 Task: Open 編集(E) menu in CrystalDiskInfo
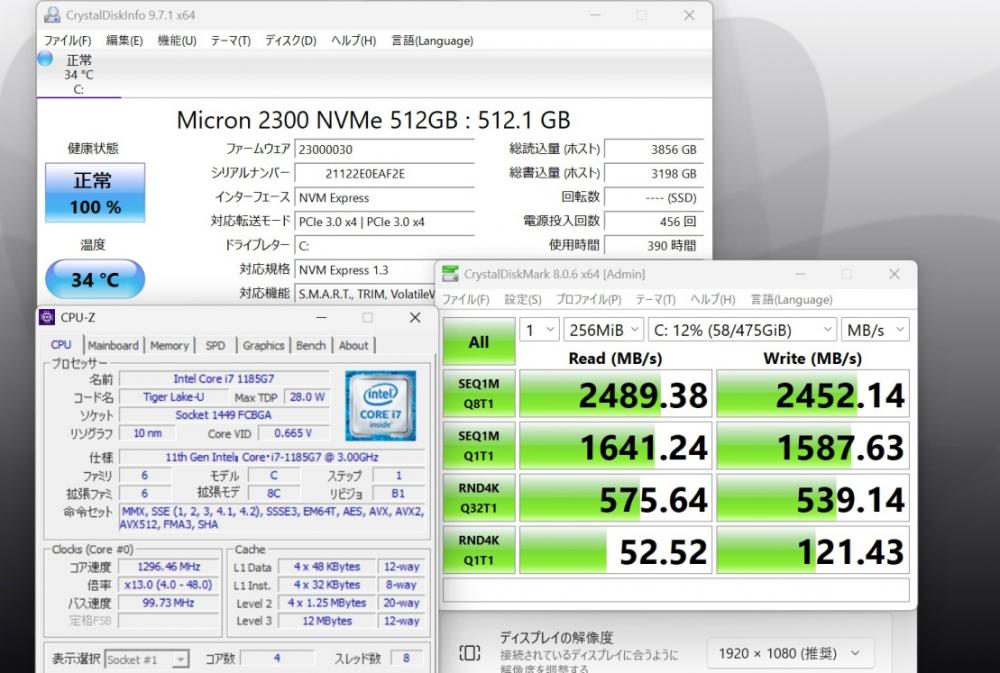[x=124, y=41]
